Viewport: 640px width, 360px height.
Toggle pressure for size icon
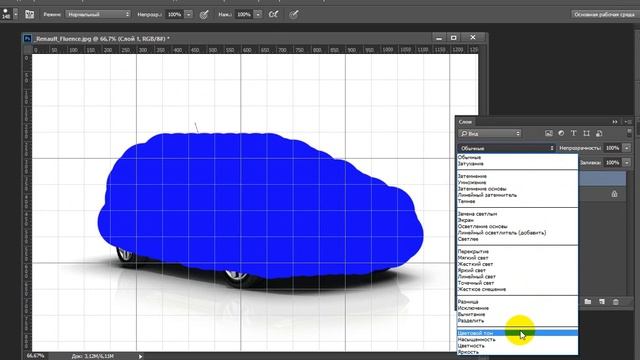pos(293,15)
